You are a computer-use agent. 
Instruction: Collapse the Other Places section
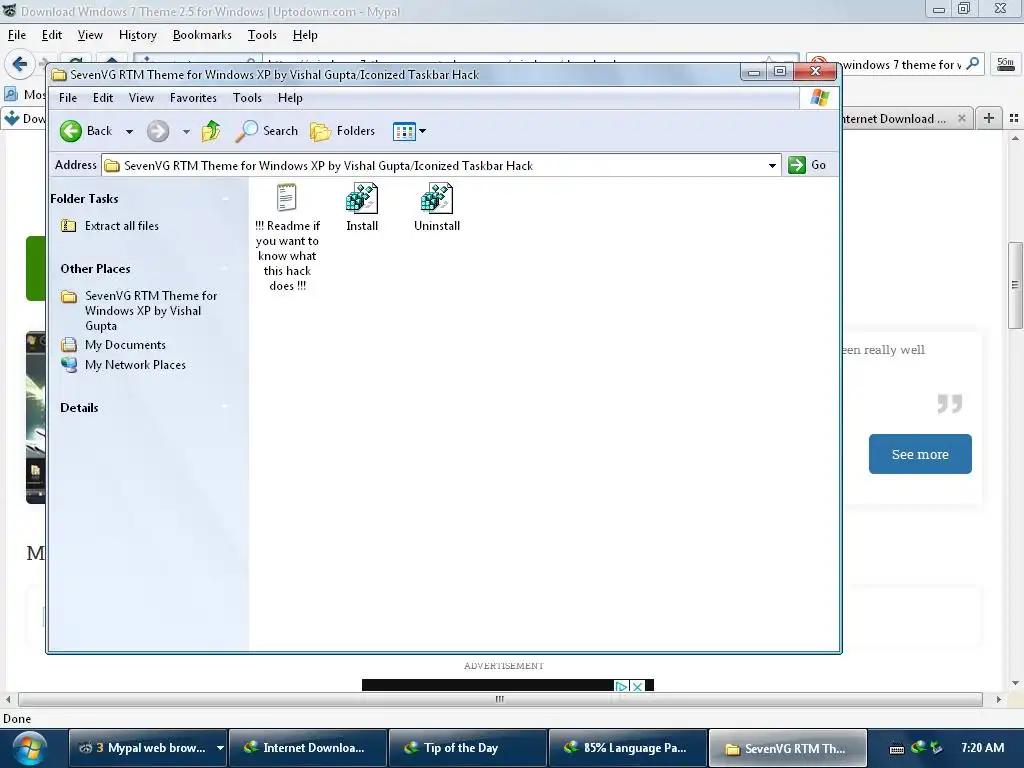[225, 268]
